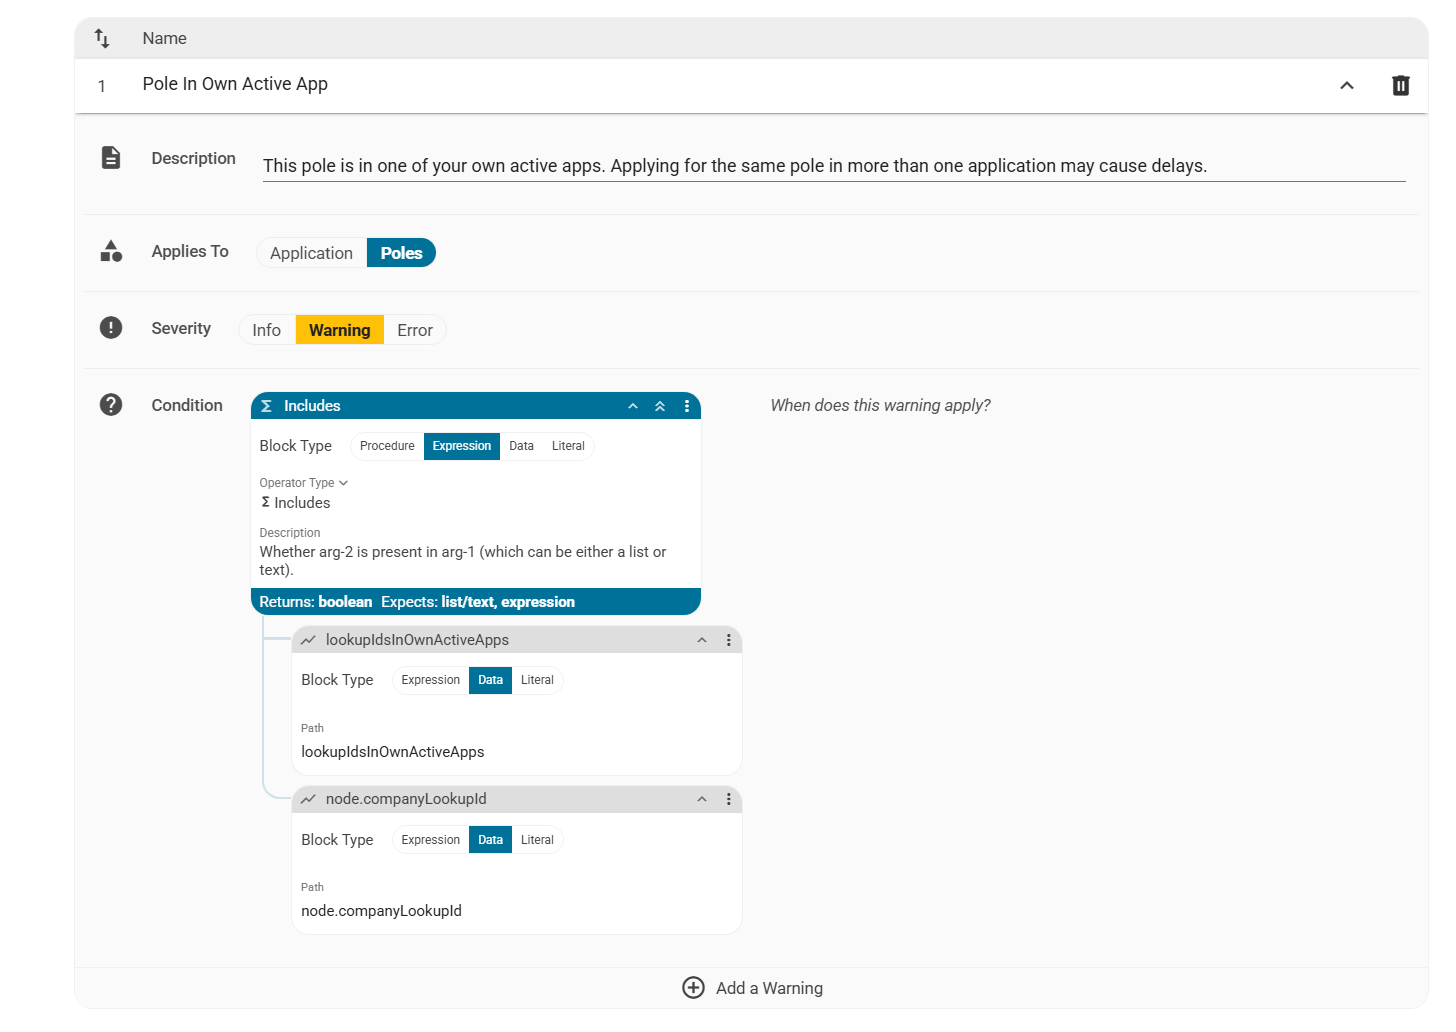Collapse the lookupIdsInOwnActiveApps block
Screen dimensions: 1456x1032
click(x=702, y=640)
